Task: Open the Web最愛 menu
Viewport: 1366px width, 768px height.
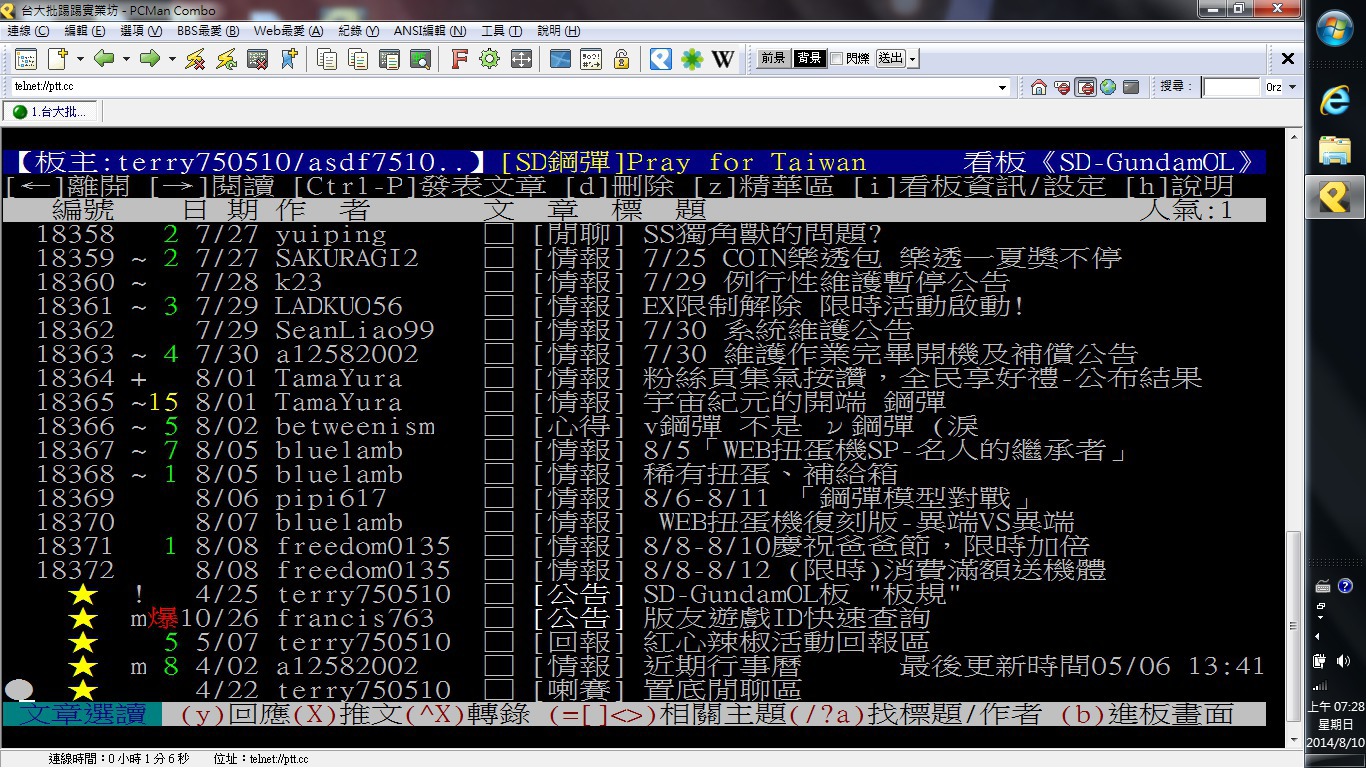Action: [x=288, y=31]
